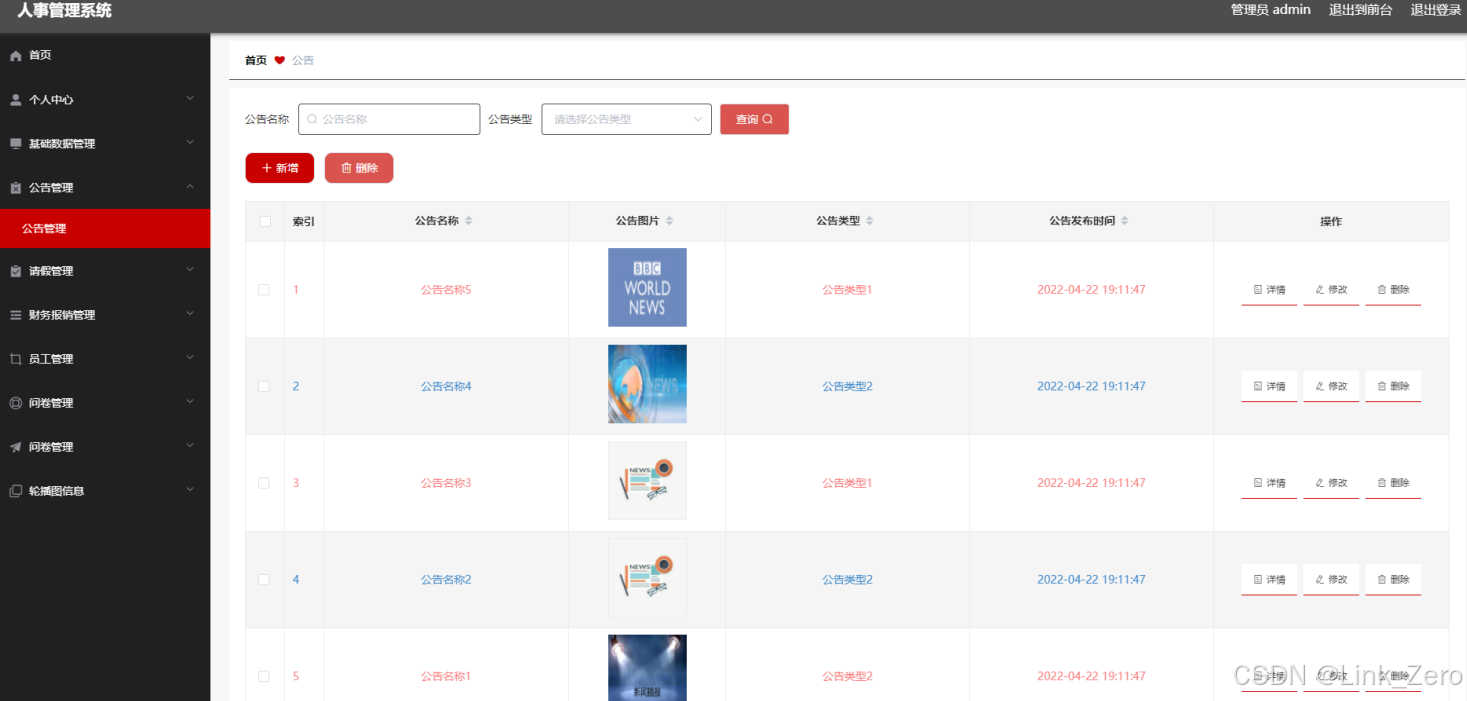The width and height of the screenshot is (1467, 701).
Task: Click the home icon beside 首页 in sidebar
Action: [15, 56]
